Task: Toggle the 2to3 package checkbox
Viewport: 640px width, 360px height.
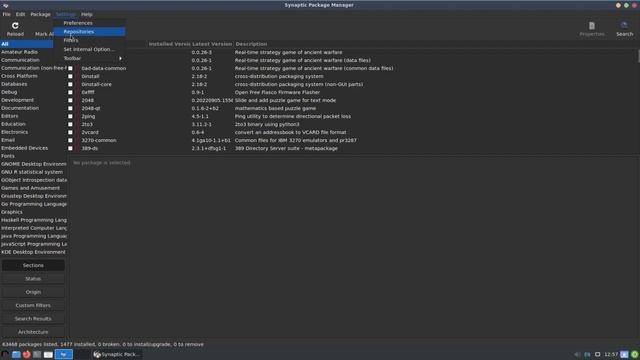Action: [x=70, y=124]
